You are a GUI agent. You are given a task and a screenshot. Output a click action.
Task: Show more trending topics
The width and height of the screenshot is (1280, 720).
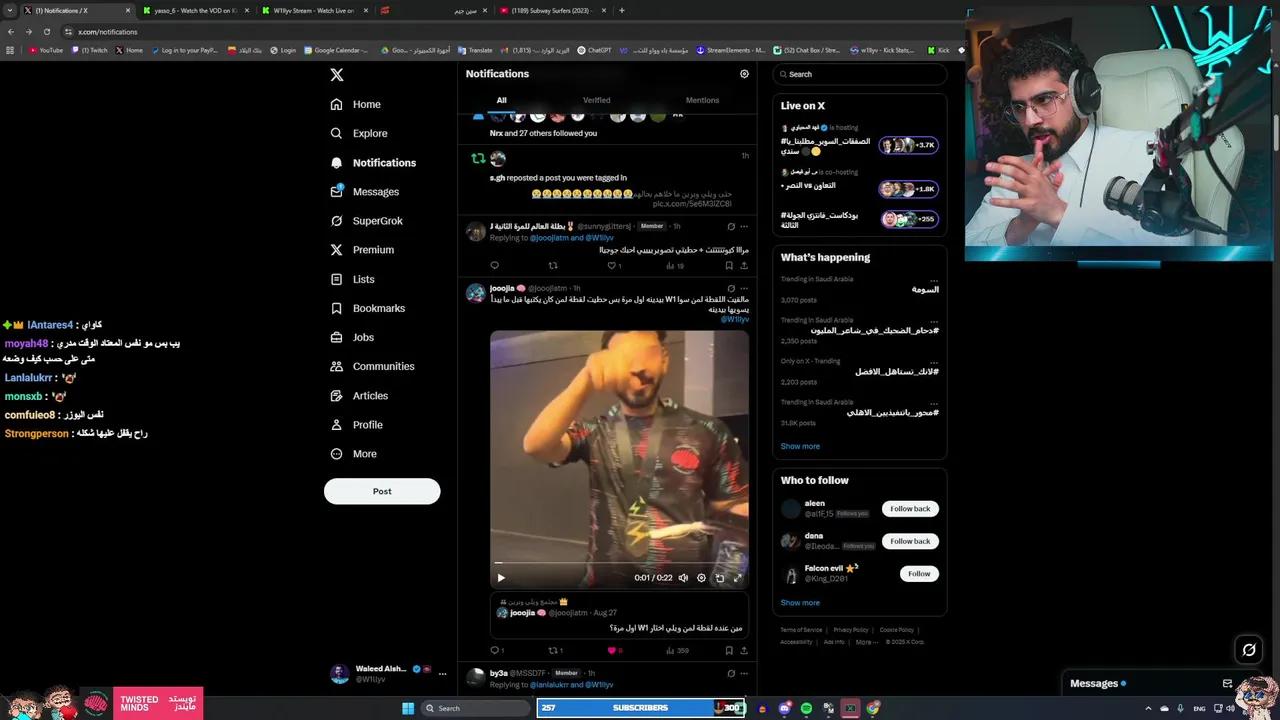800,446
